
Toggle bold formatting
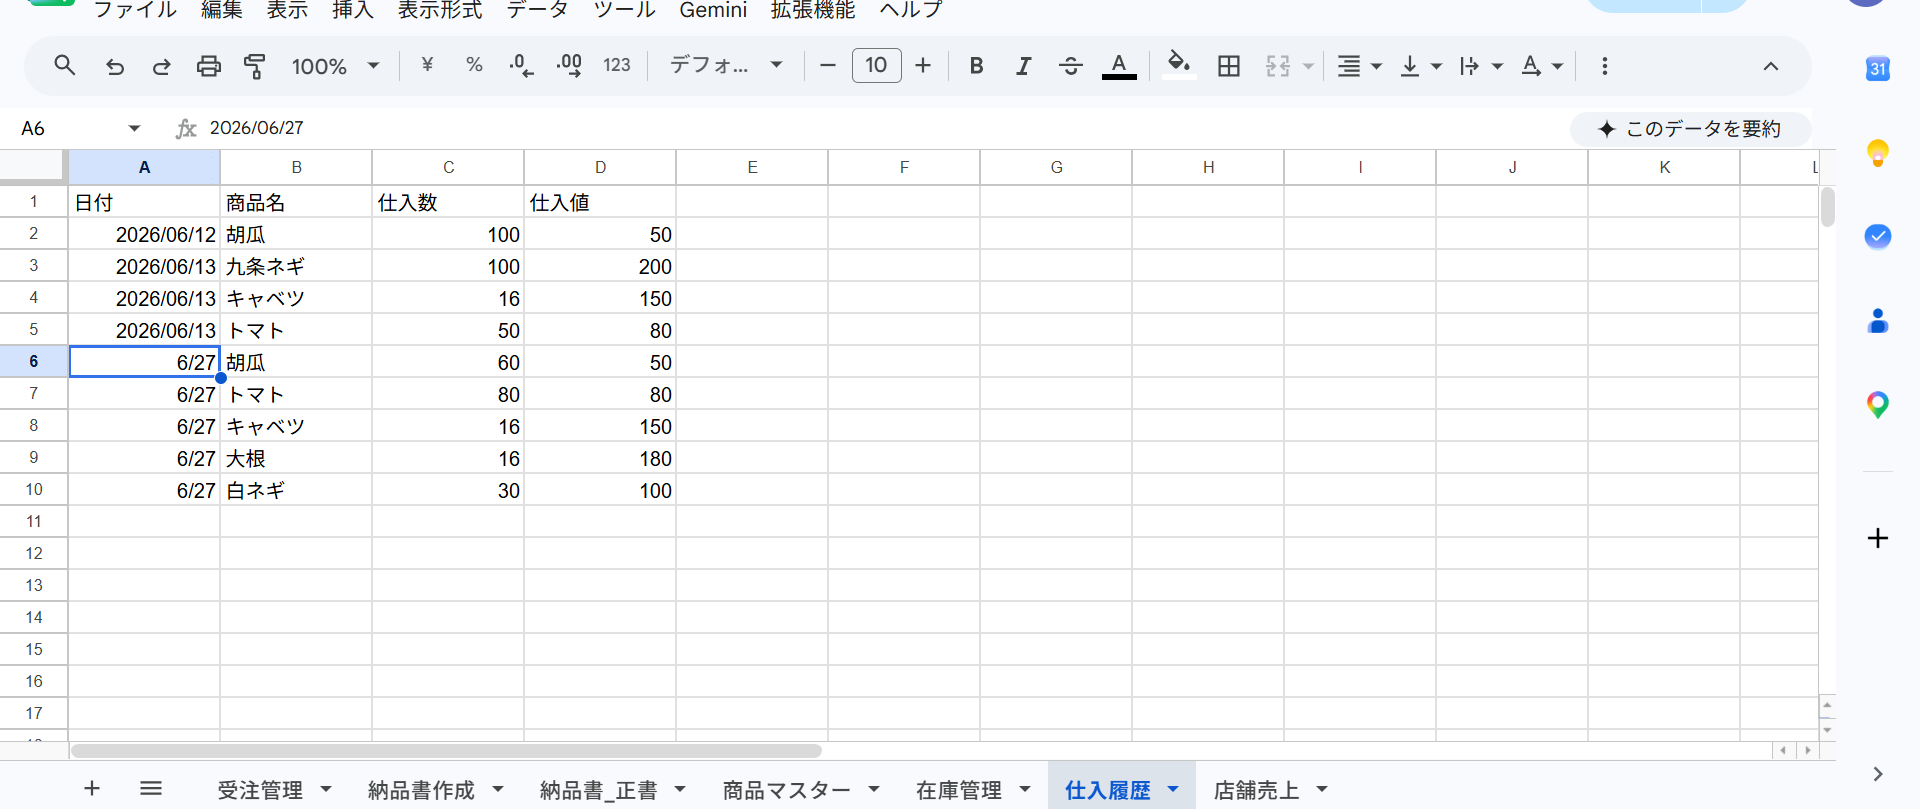[977, 66]
